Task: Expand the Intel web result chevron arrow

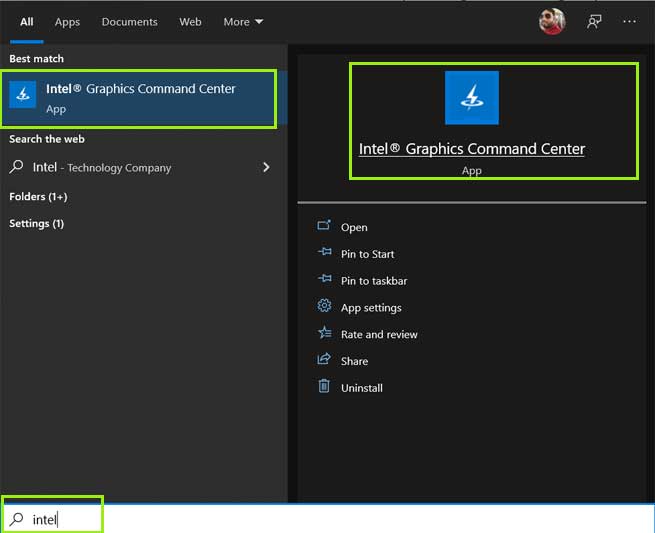Action: tap(266, 168)
